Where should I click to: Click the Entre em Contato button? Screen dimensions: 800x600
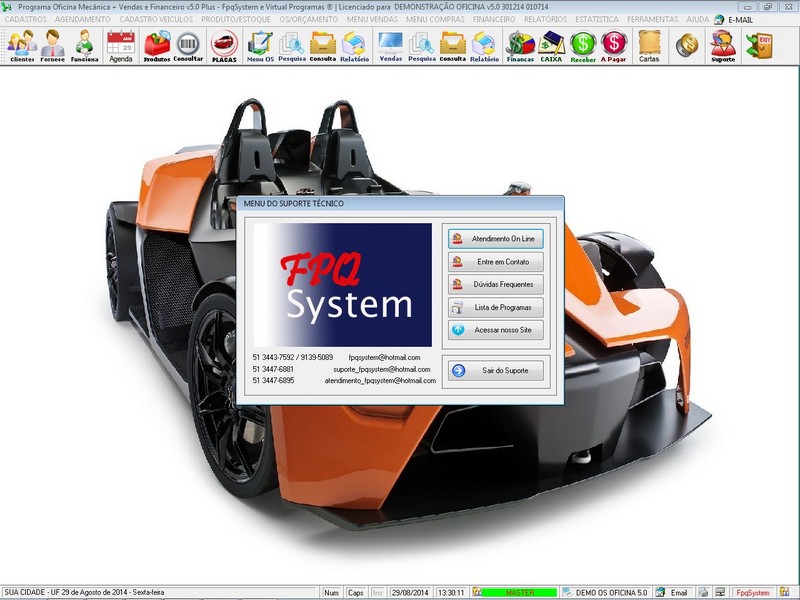click(495, 262)
